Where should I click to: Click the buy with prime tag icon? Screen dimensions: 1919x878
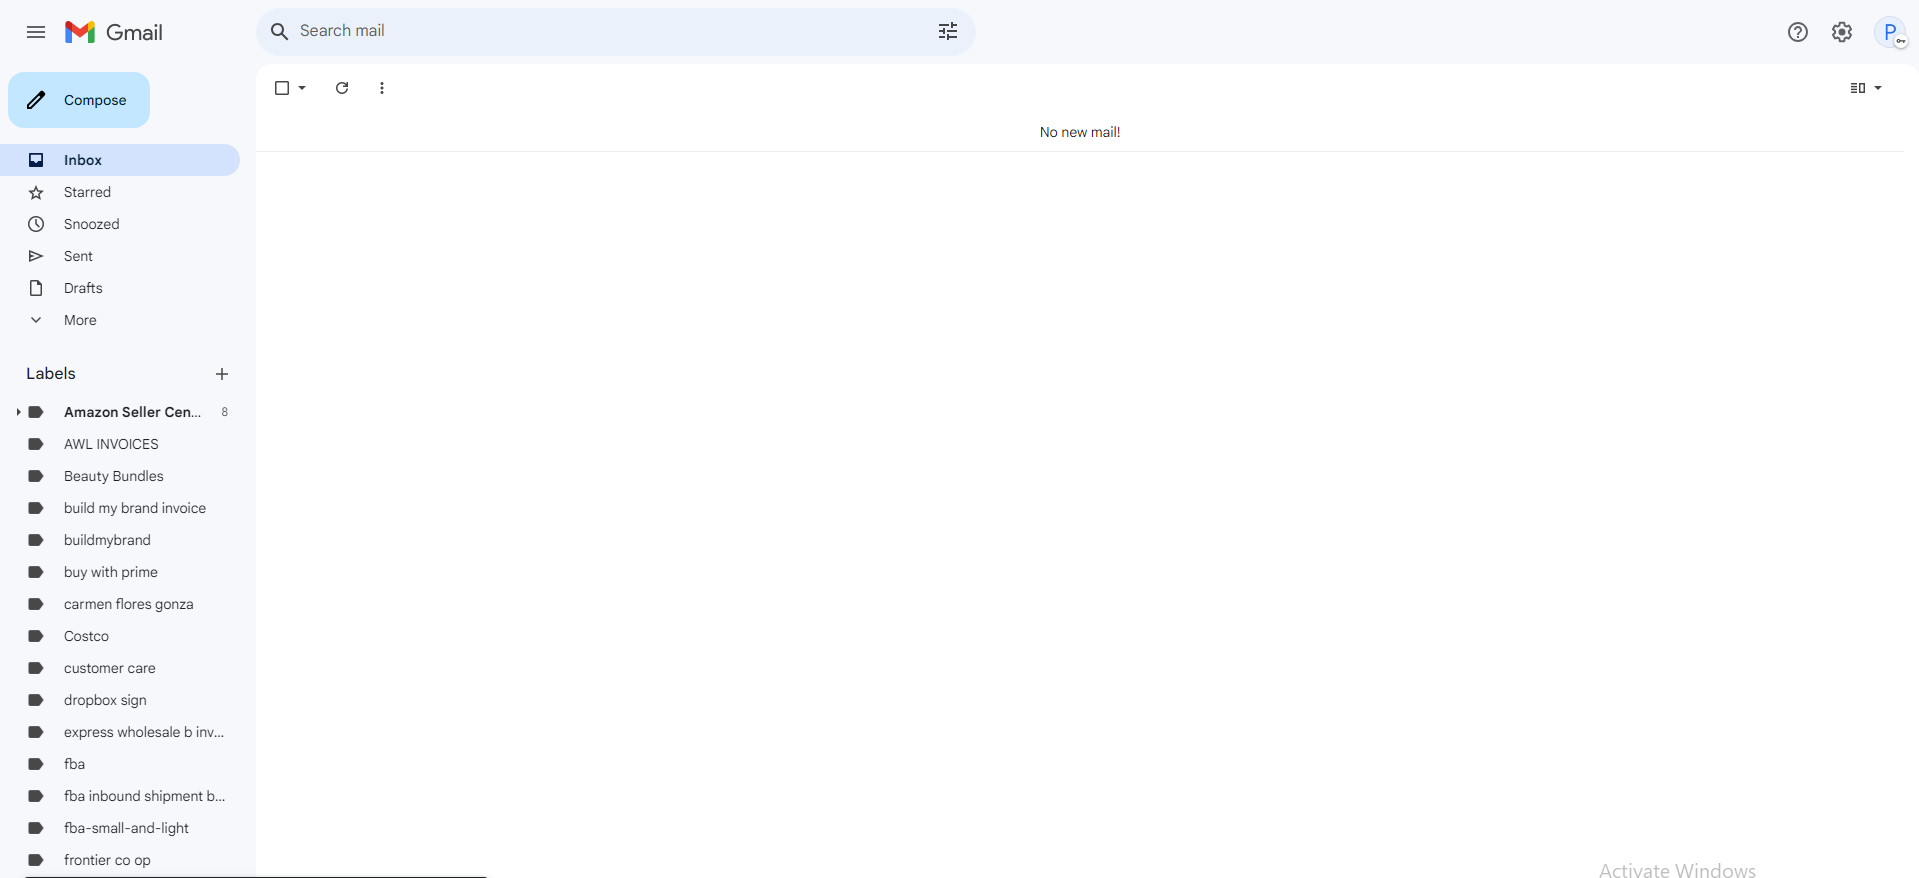click(36, 572)
